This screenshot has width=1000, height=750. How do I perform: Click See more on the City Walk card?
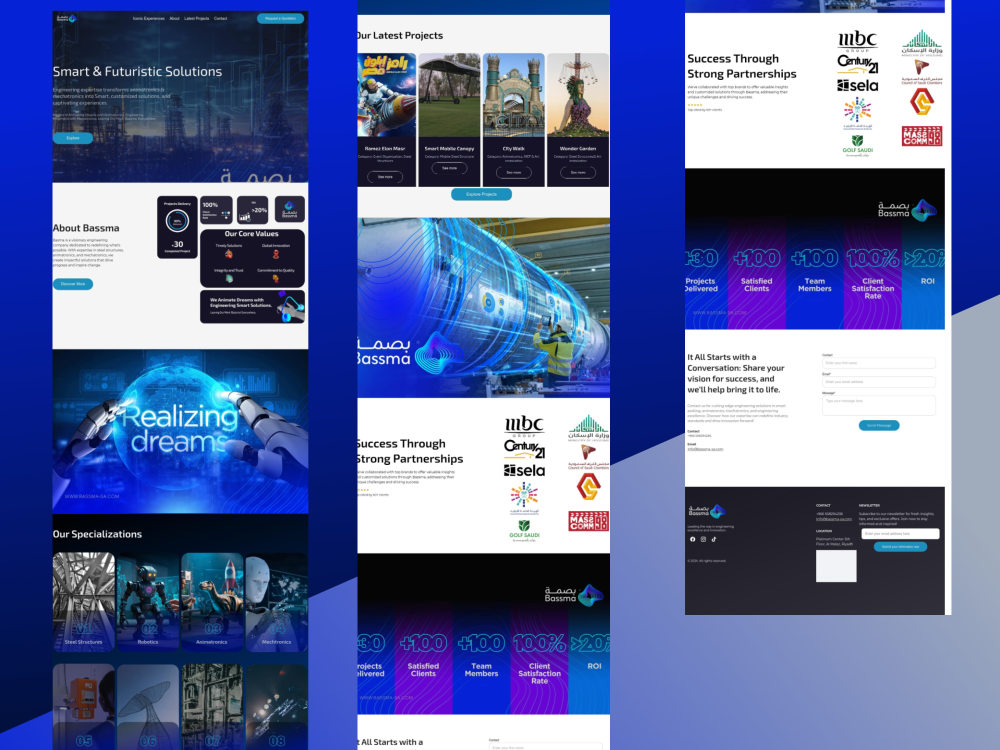[514, 172]
